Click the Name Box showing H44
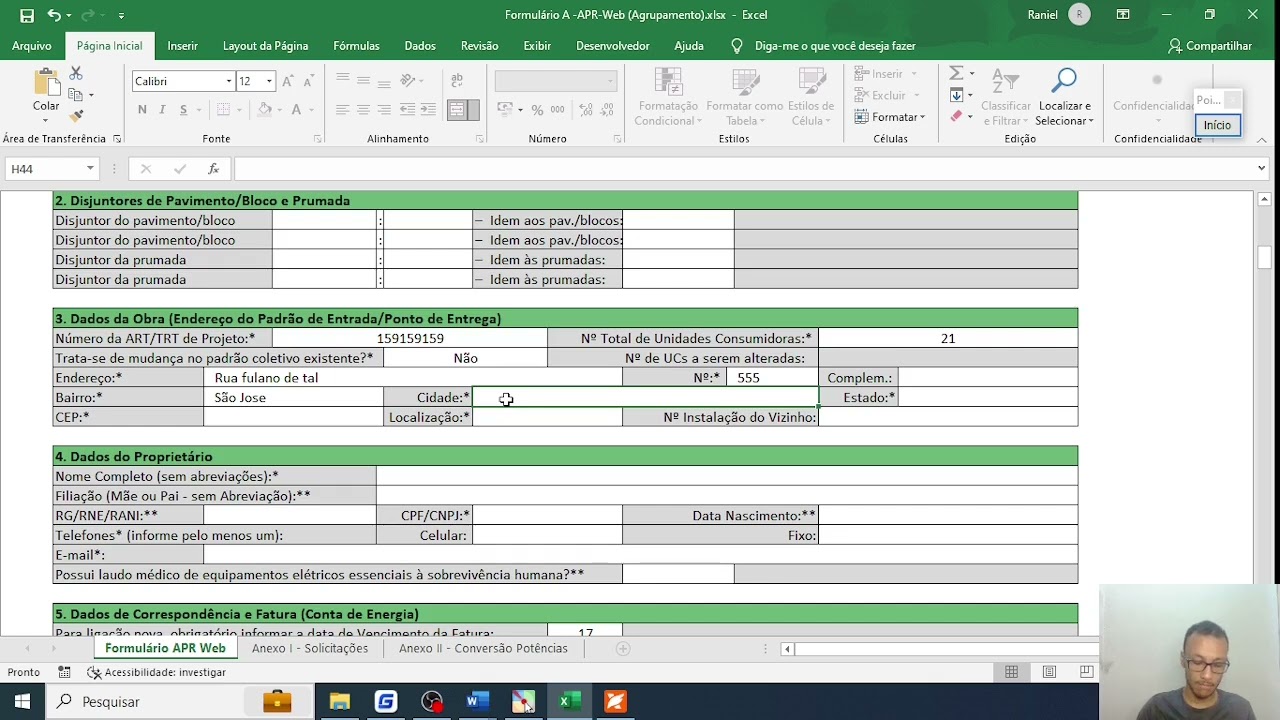 click(x=51, y=169)
